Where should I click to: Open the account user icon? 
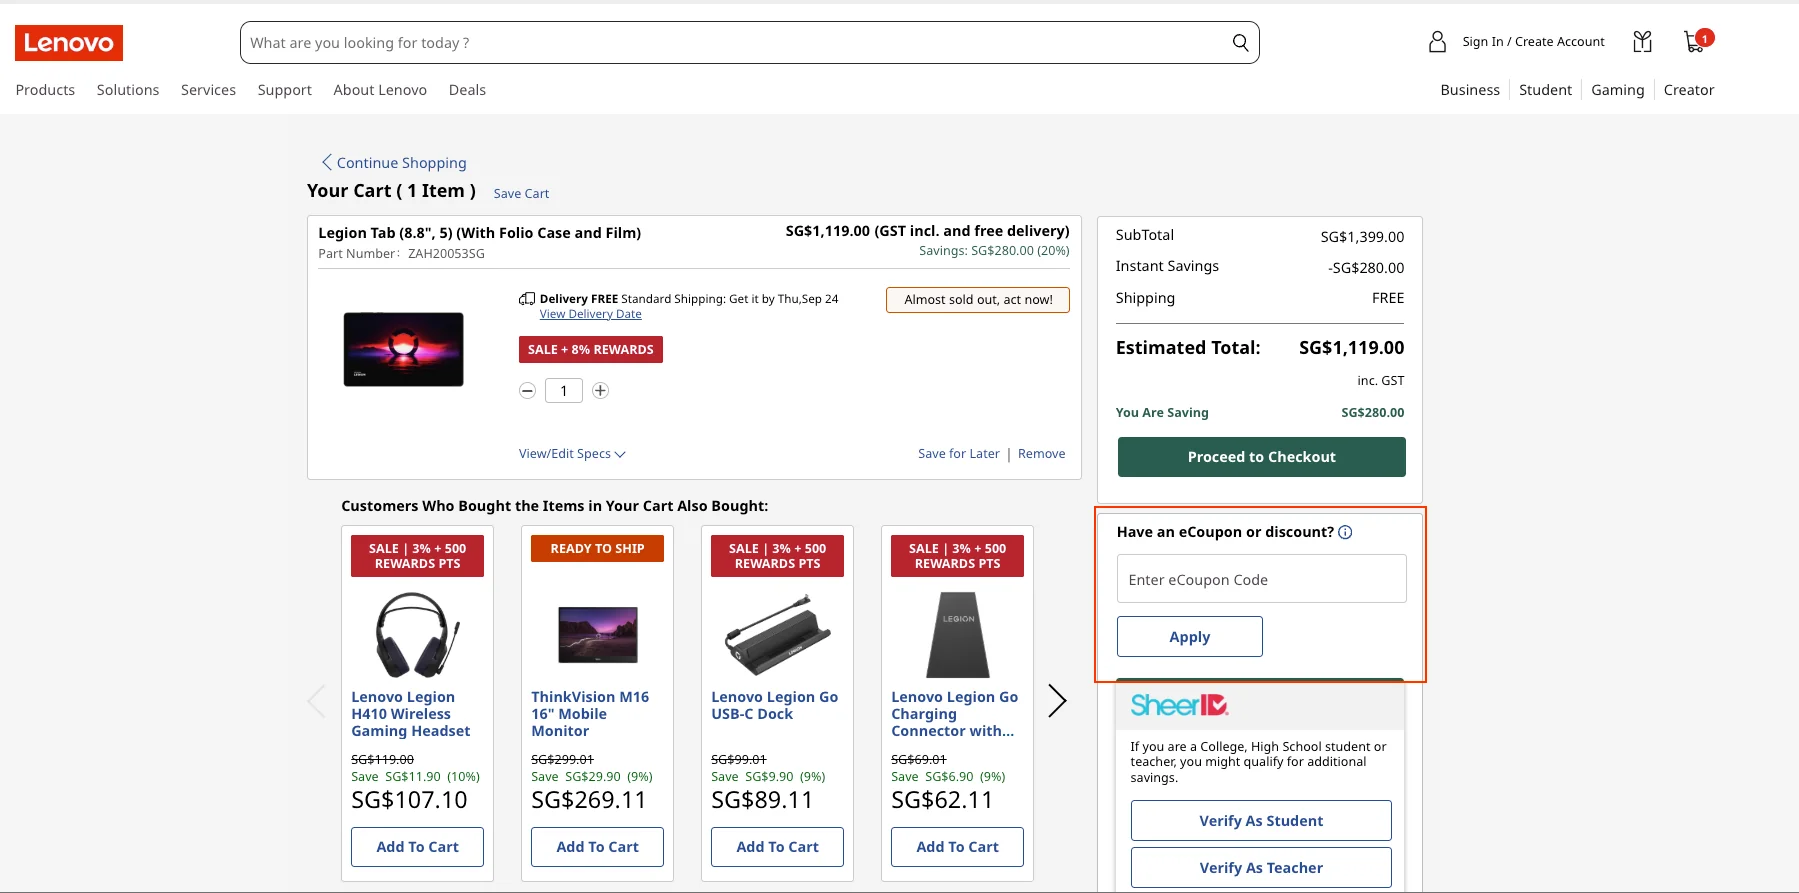click(1437, 42)
